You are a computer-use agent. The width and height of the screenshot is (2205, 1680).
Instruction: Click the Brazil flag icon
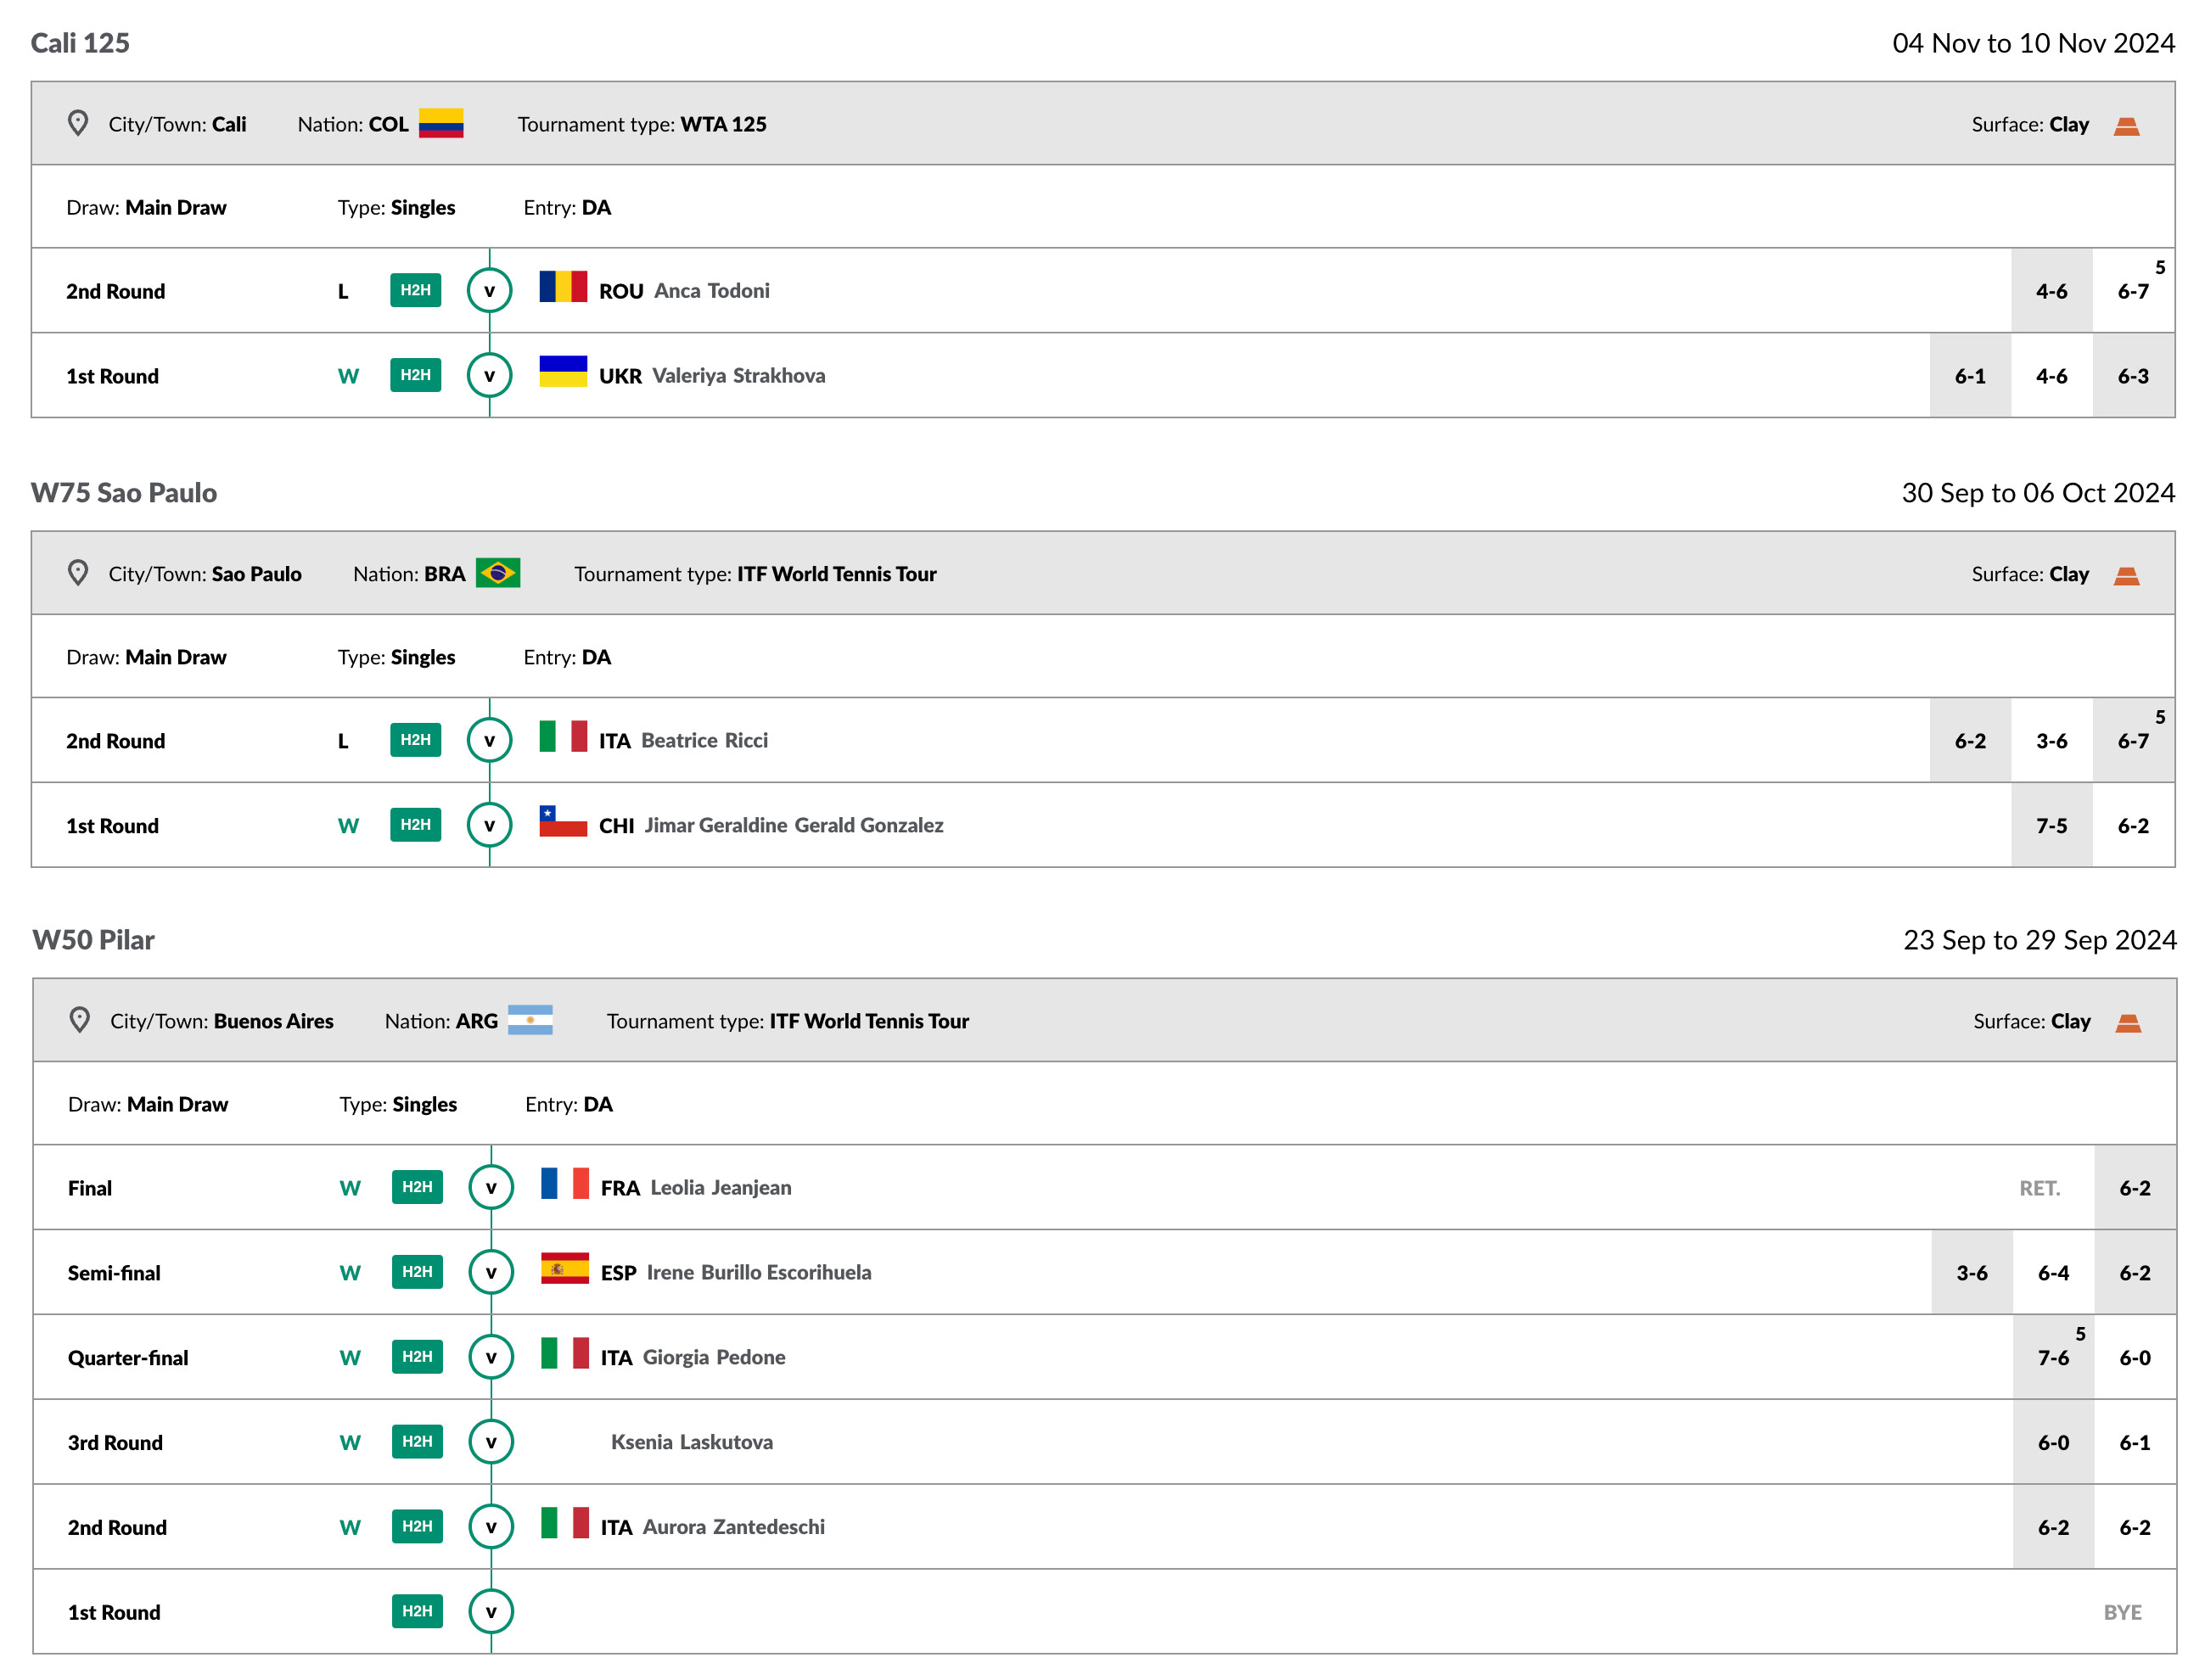pos(497,573)
